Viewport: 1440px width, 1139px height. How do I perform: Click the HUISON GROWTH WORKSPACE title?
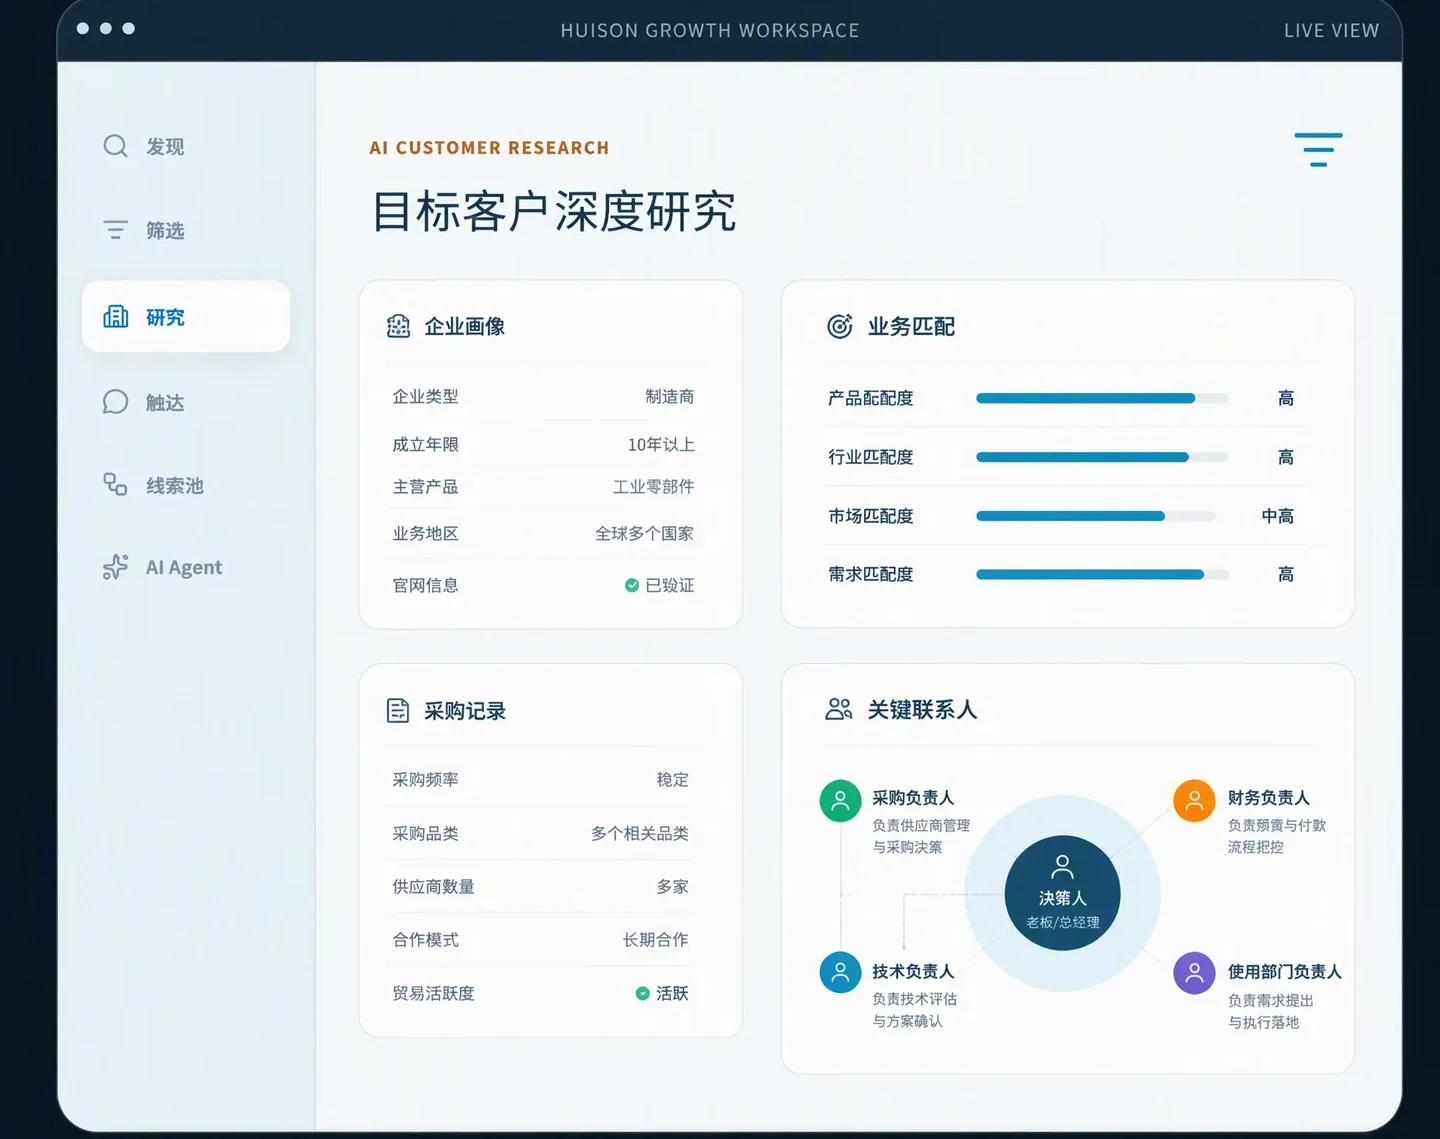pos(710,31)
